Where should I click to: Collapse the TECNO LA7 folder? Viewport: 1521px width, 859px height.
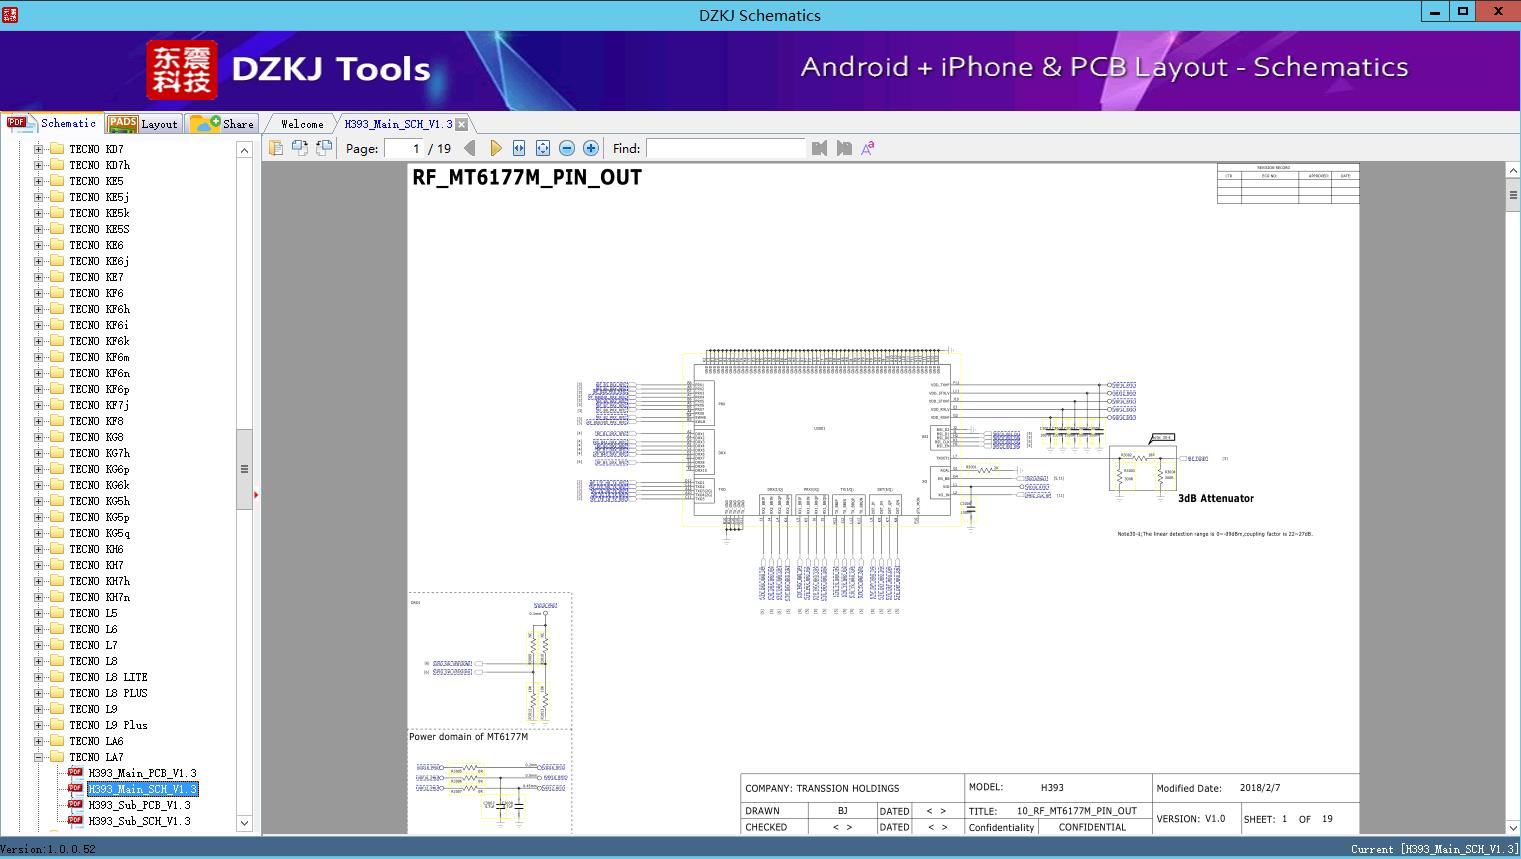[x=39, y=757]
